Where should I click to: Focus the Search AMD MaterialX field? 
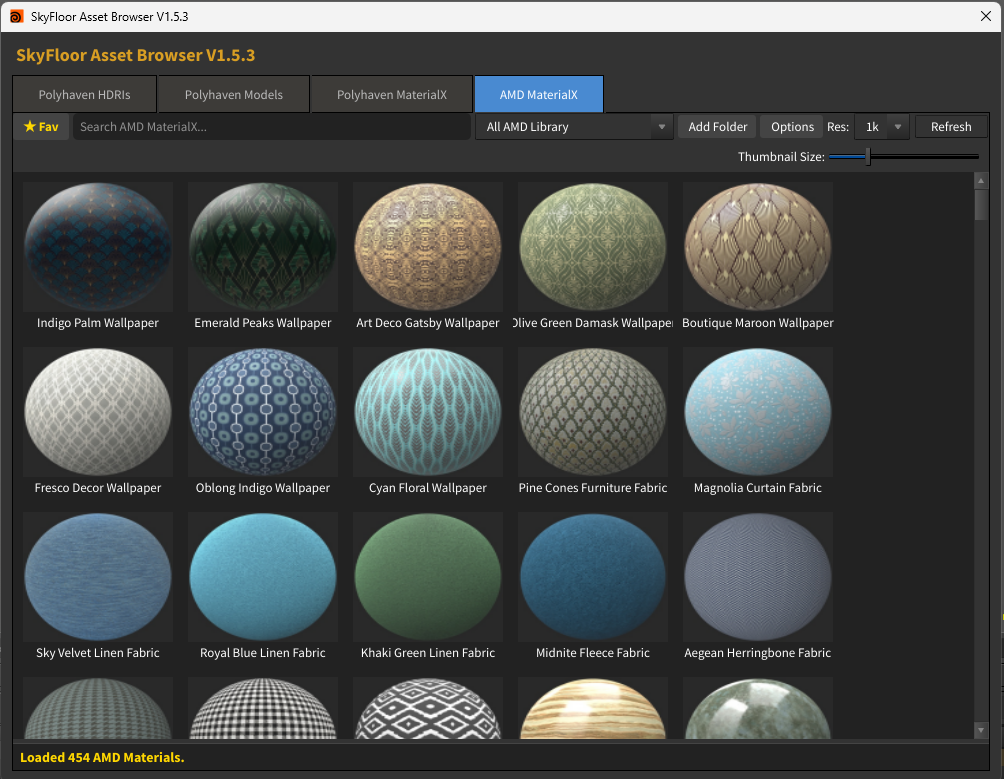tap(271, 127)
